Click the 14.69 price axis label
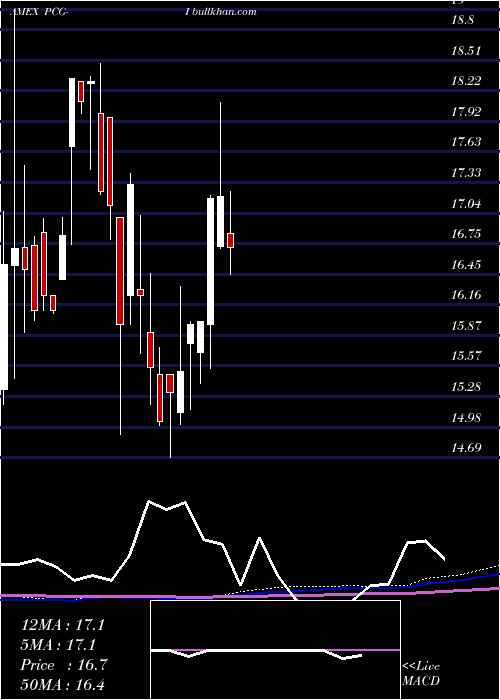 click(x=466, y=447)
